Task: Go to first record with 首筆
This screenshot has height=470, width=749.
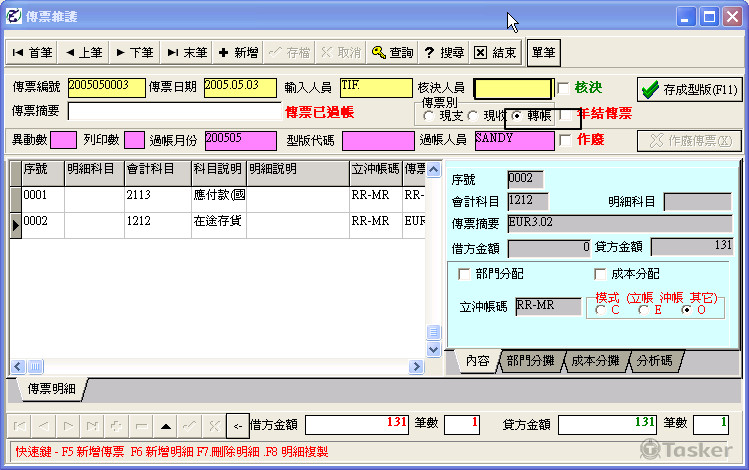Action: pos(32,53)
